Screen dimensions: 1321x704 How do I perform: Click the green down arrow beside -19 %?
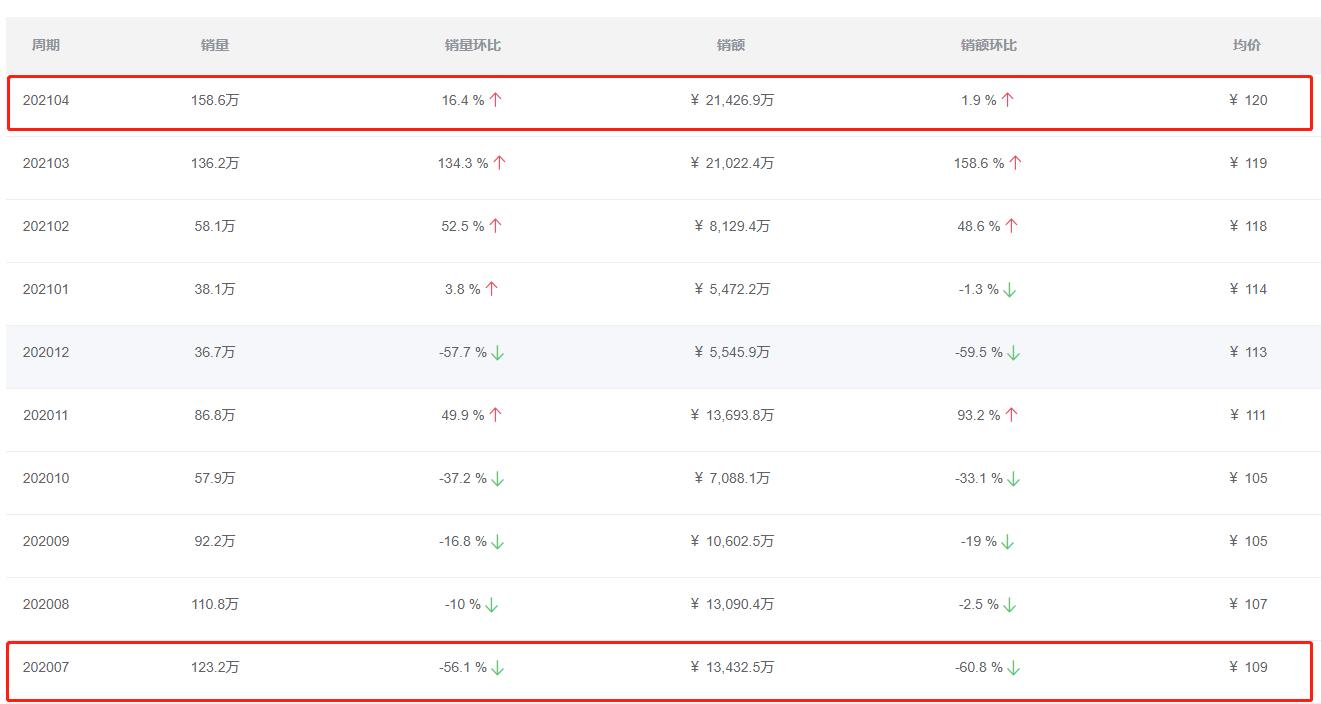point(1008,542)
